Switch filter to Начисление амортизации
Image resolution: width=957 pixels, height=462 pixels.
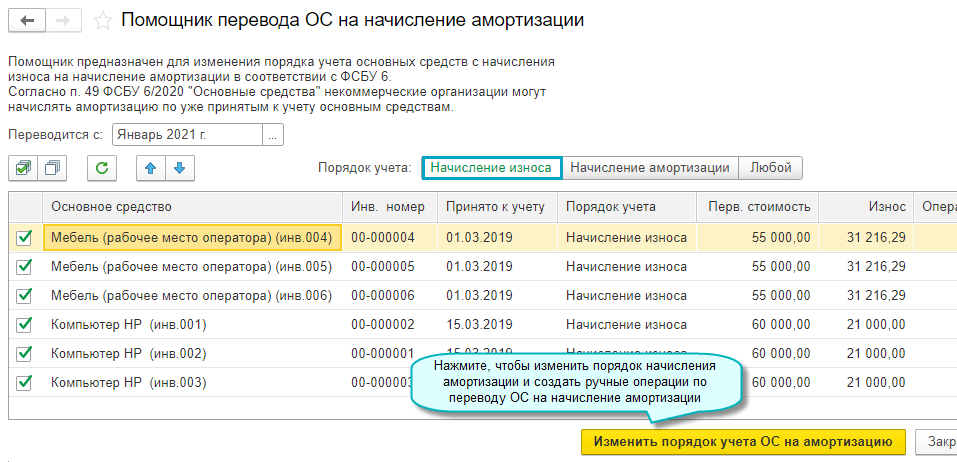(651, 168)
